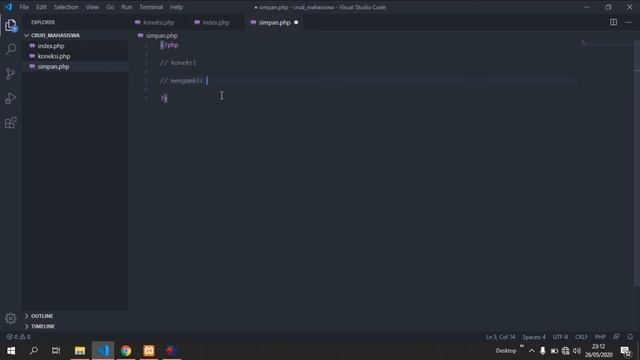Click the editor vertical scrollbar

click(x=637, y=163)
